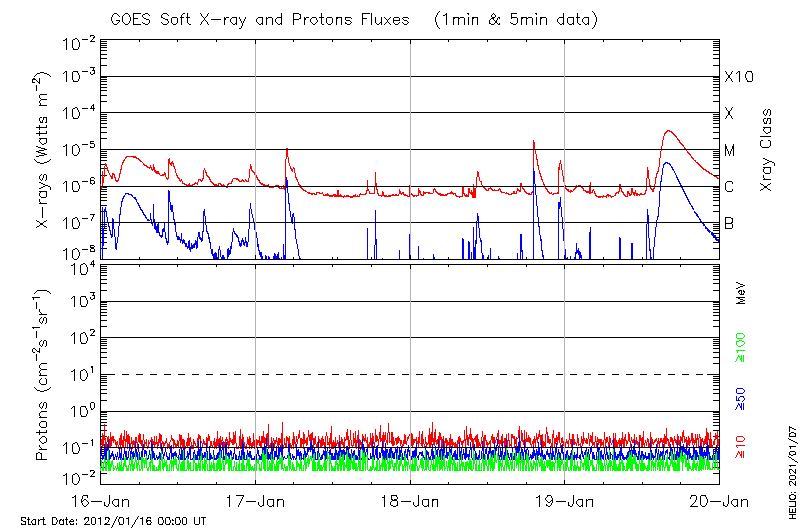Click the Protons y-axis label

(42, 375)
